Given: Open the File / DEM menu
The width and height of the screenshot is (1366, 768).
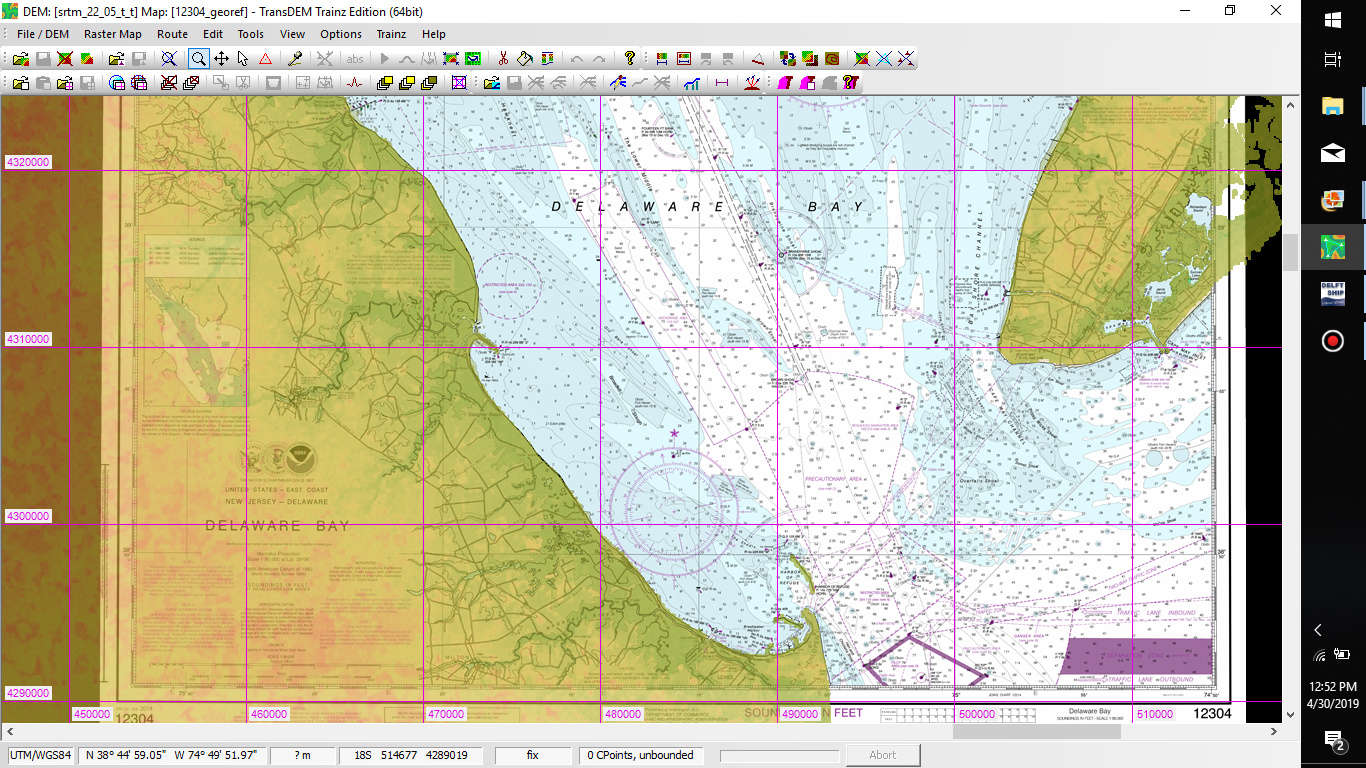Looking at the screenshot, I should pos(43,34).
